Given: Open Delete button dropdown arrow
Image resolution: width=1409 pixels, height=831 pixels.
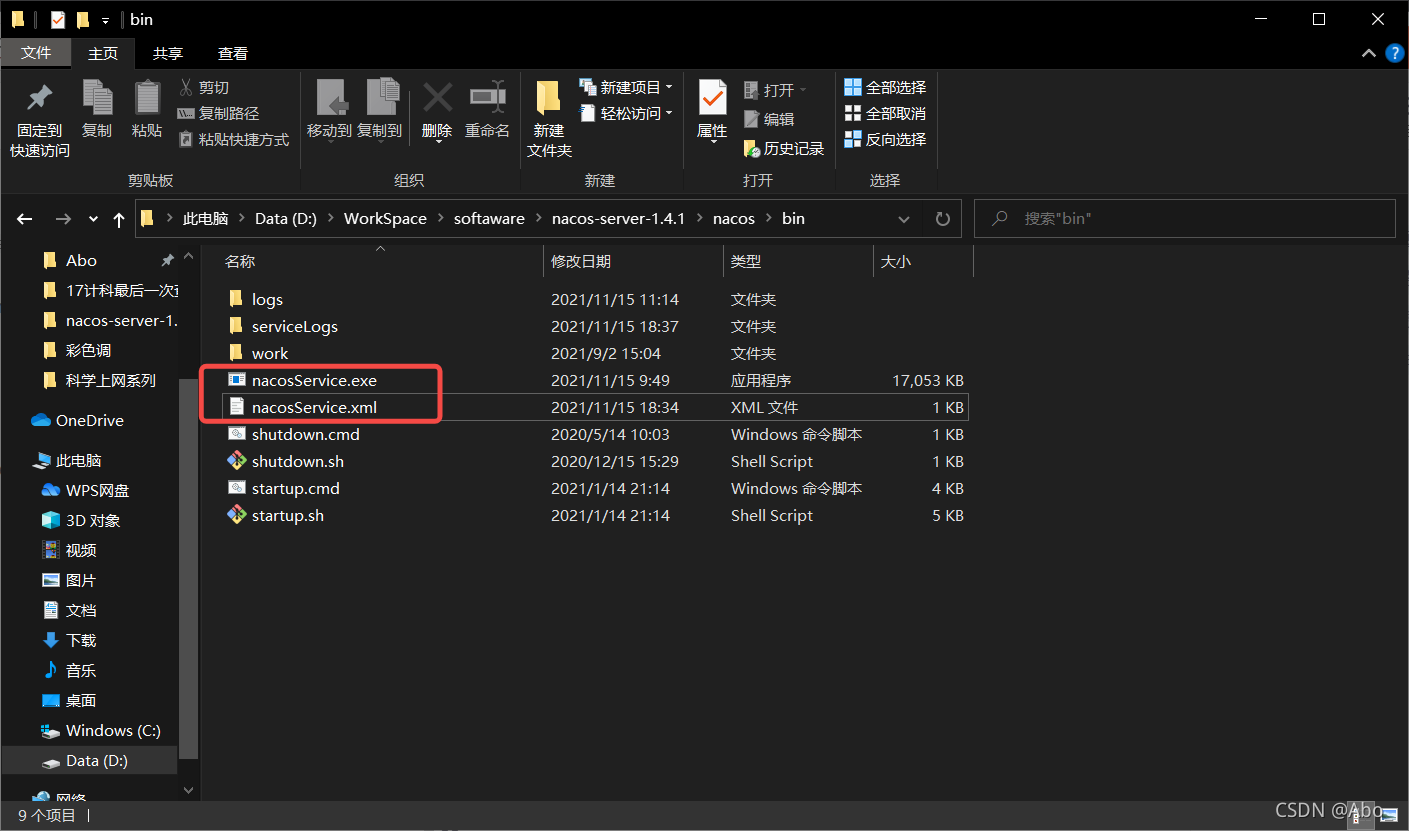Looking at the screenshot, I should (x=438, y=141).
